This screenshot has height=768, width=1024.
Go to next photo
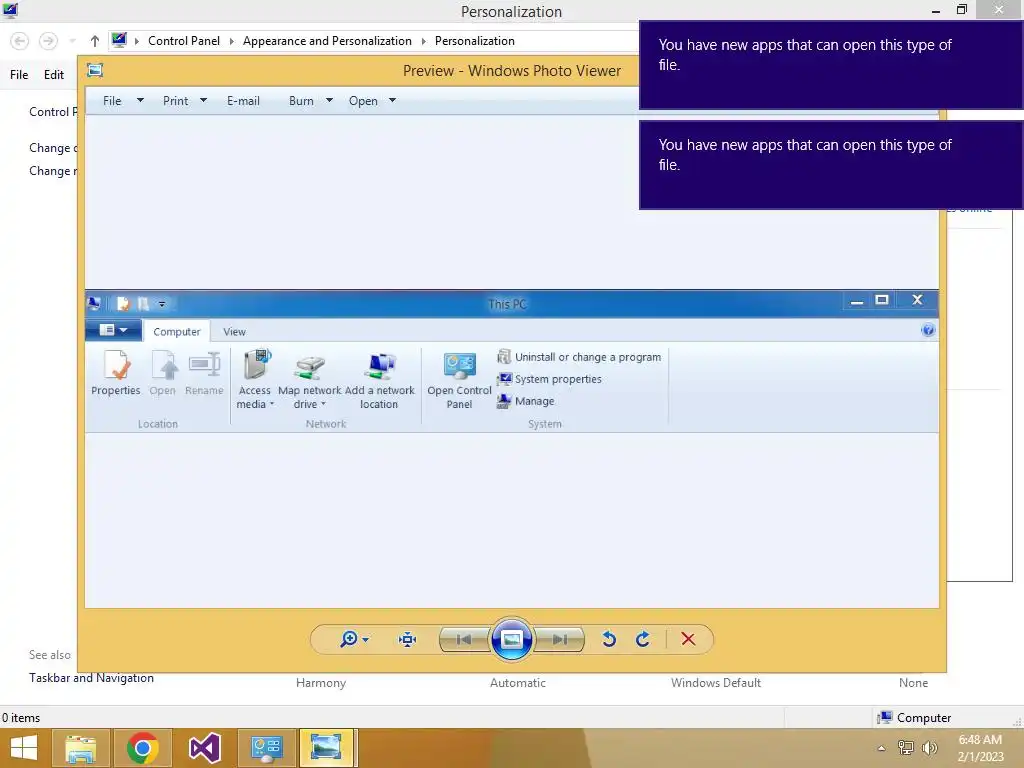(560, 639)
